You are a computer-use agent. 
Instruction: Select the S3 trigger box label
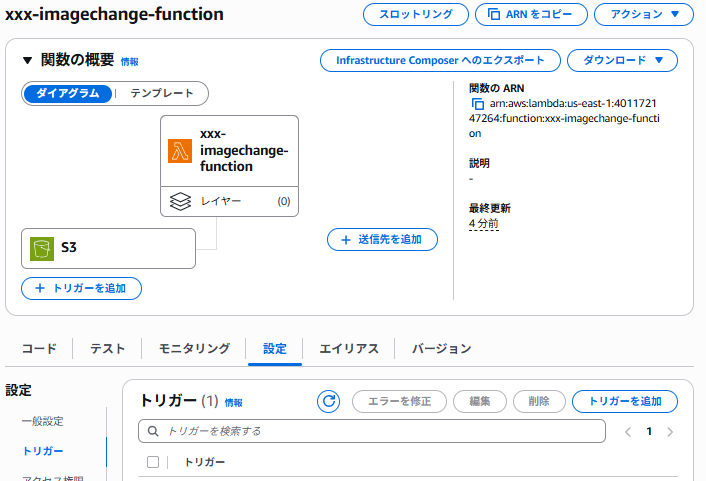tap(69, 247)
